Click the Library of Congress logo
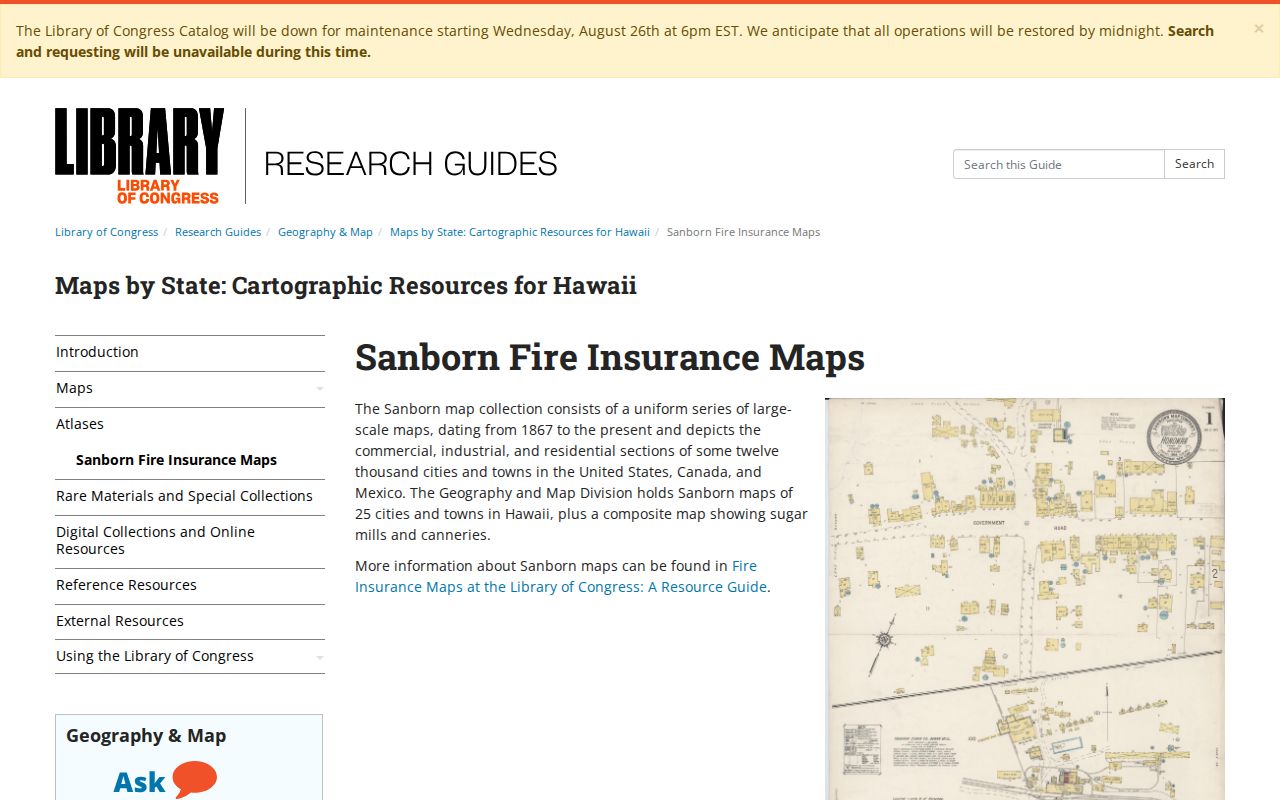Screen dimensions: 1280x800 point(139,156)
